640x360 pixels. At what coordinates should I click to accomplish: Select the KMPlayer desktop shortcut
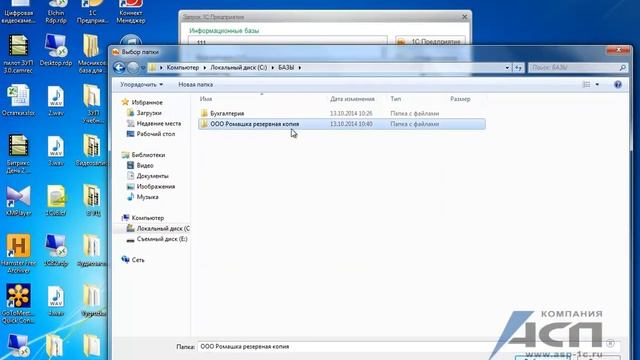pos(18,200)
